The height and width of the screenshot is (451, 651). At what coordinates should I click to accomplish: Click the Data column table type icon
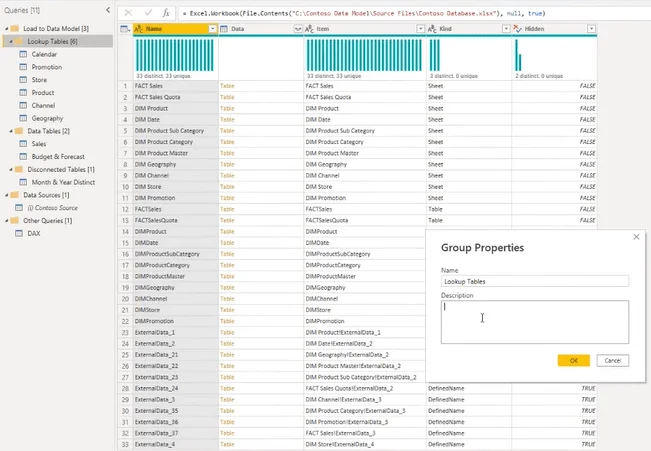[224, 29]
